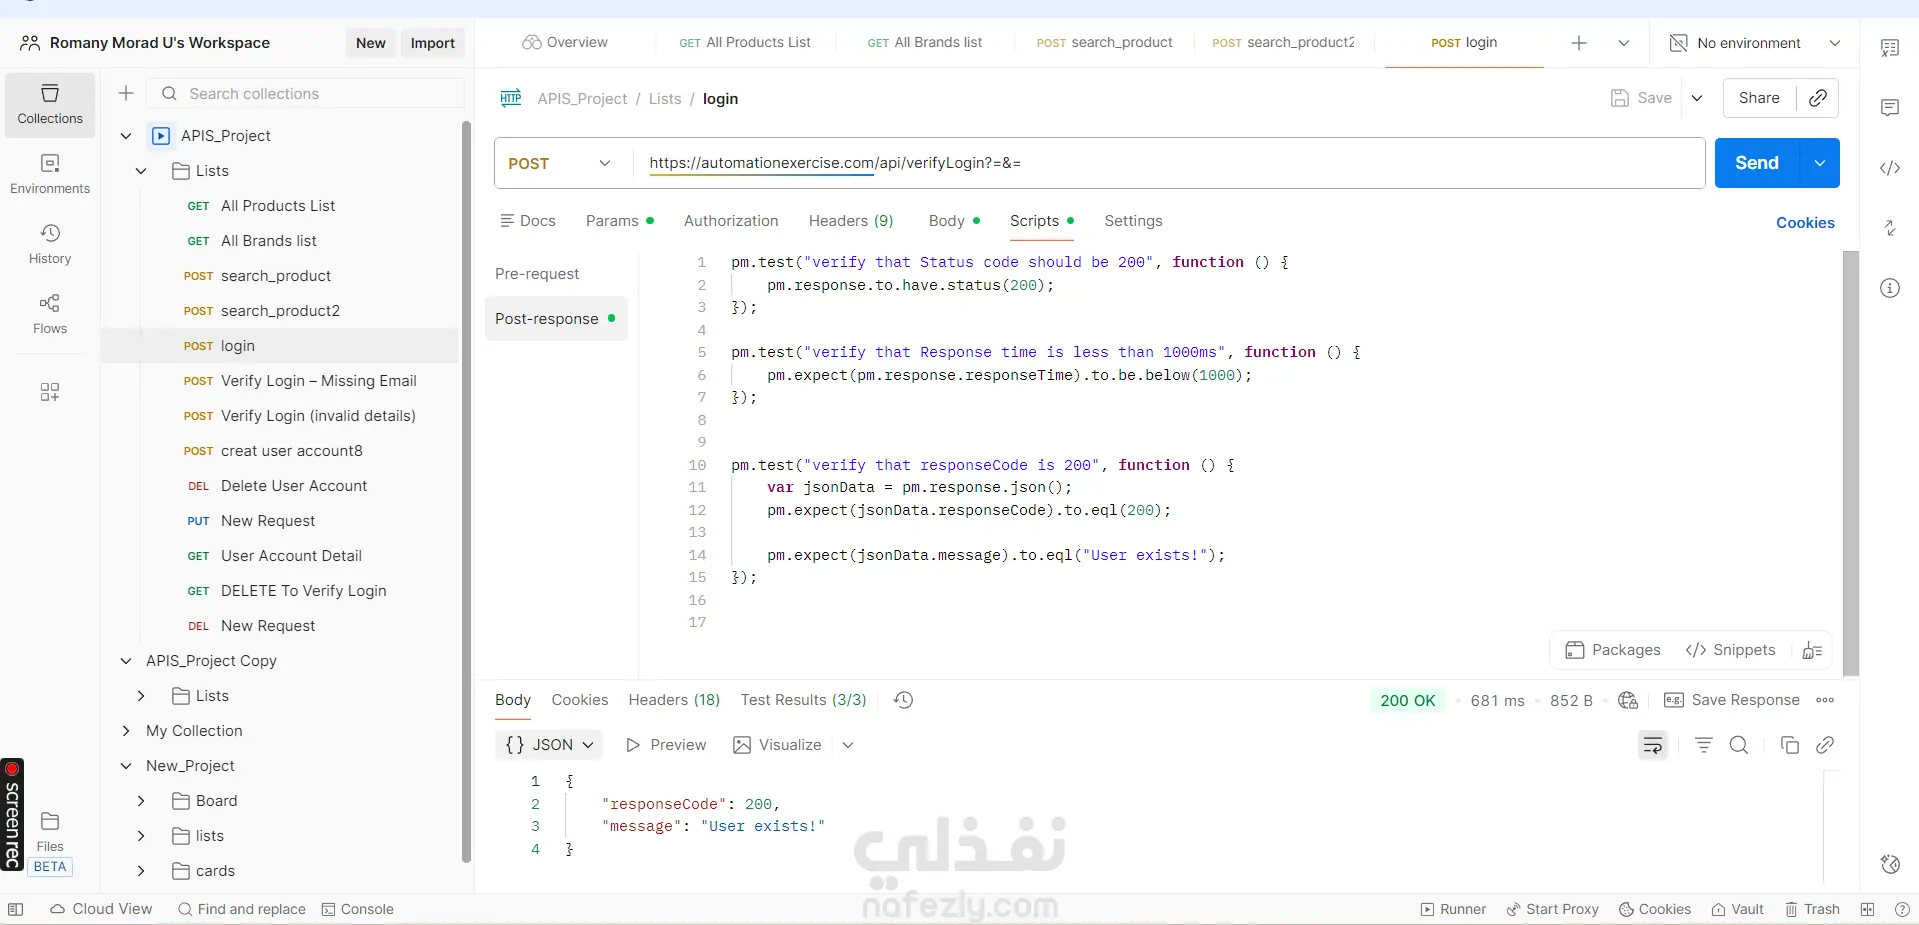Click the network globe icon in response bar
This screenshot has width=1919, height=925.
1628,700
